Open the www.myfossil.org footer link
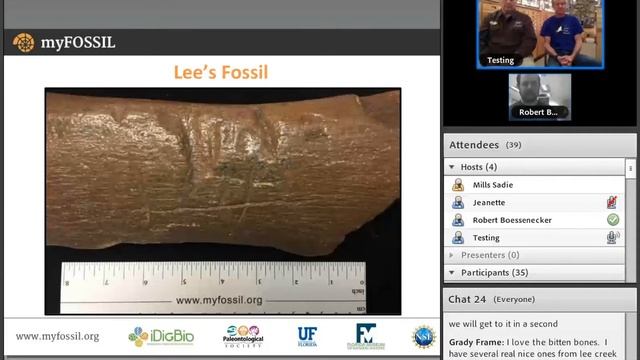Image resolution: width=640 pixels, height=360 pixels. click(x=58, y=336)
